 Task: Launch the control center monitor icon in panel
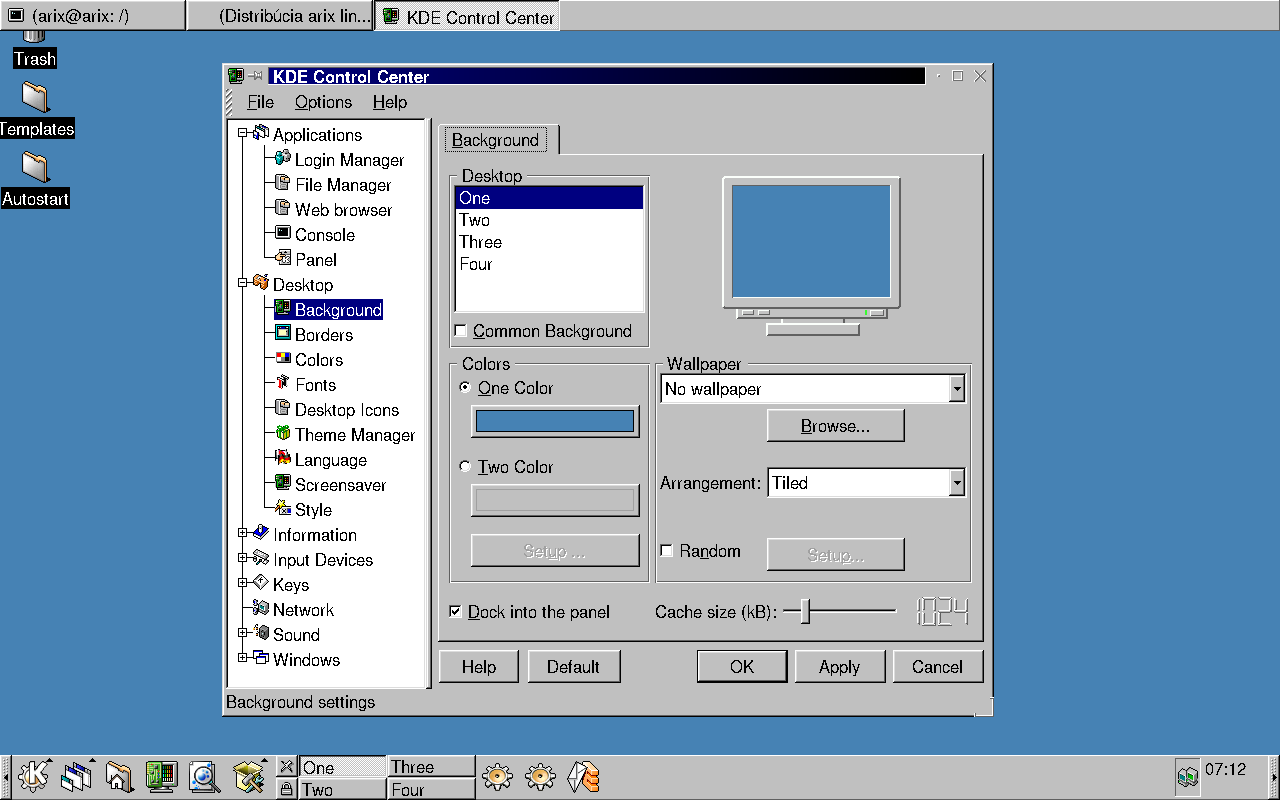(161, 775)
